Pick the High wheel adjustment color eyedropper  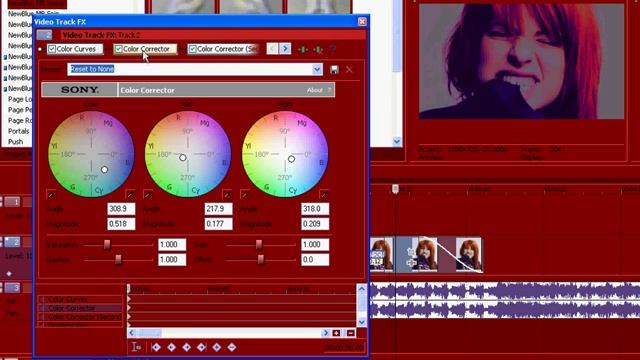pos(324,195)
